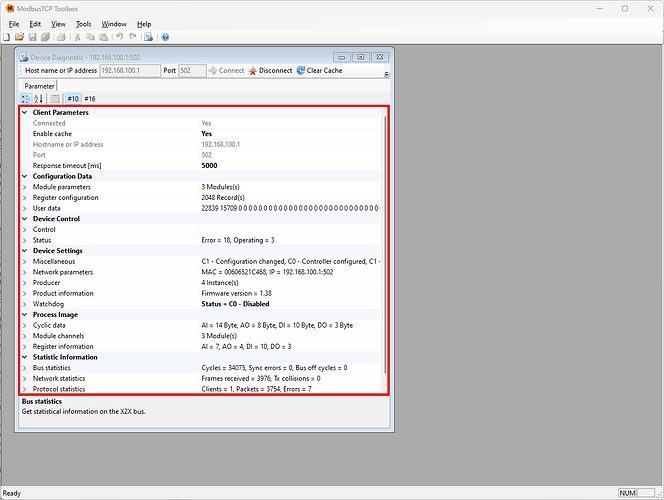Viewport: 664px width, 500px height.
Task: Open the View menu
Action: coord(58,24)
